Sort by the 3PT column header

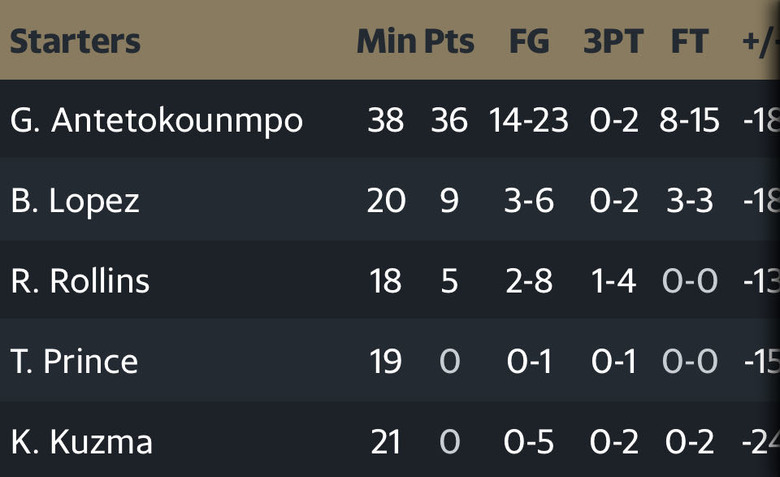[x=613, y=41]
